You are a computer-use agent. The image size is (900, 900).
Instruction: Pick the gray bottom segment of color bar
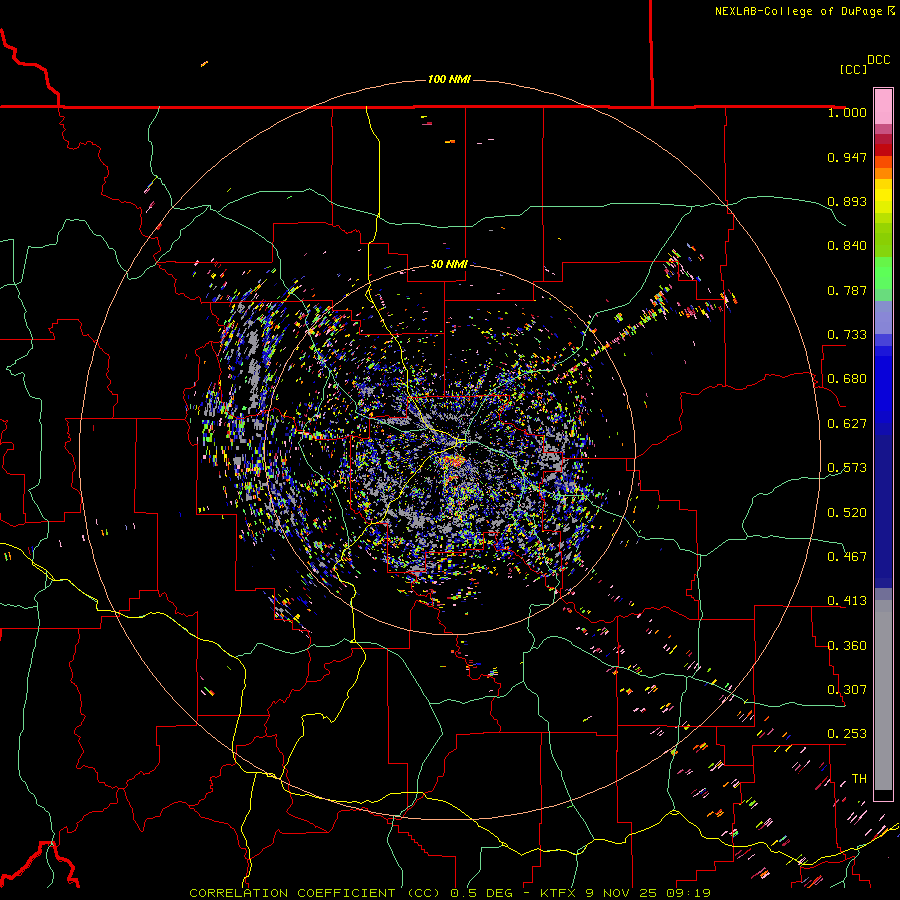tap(883, 695)
